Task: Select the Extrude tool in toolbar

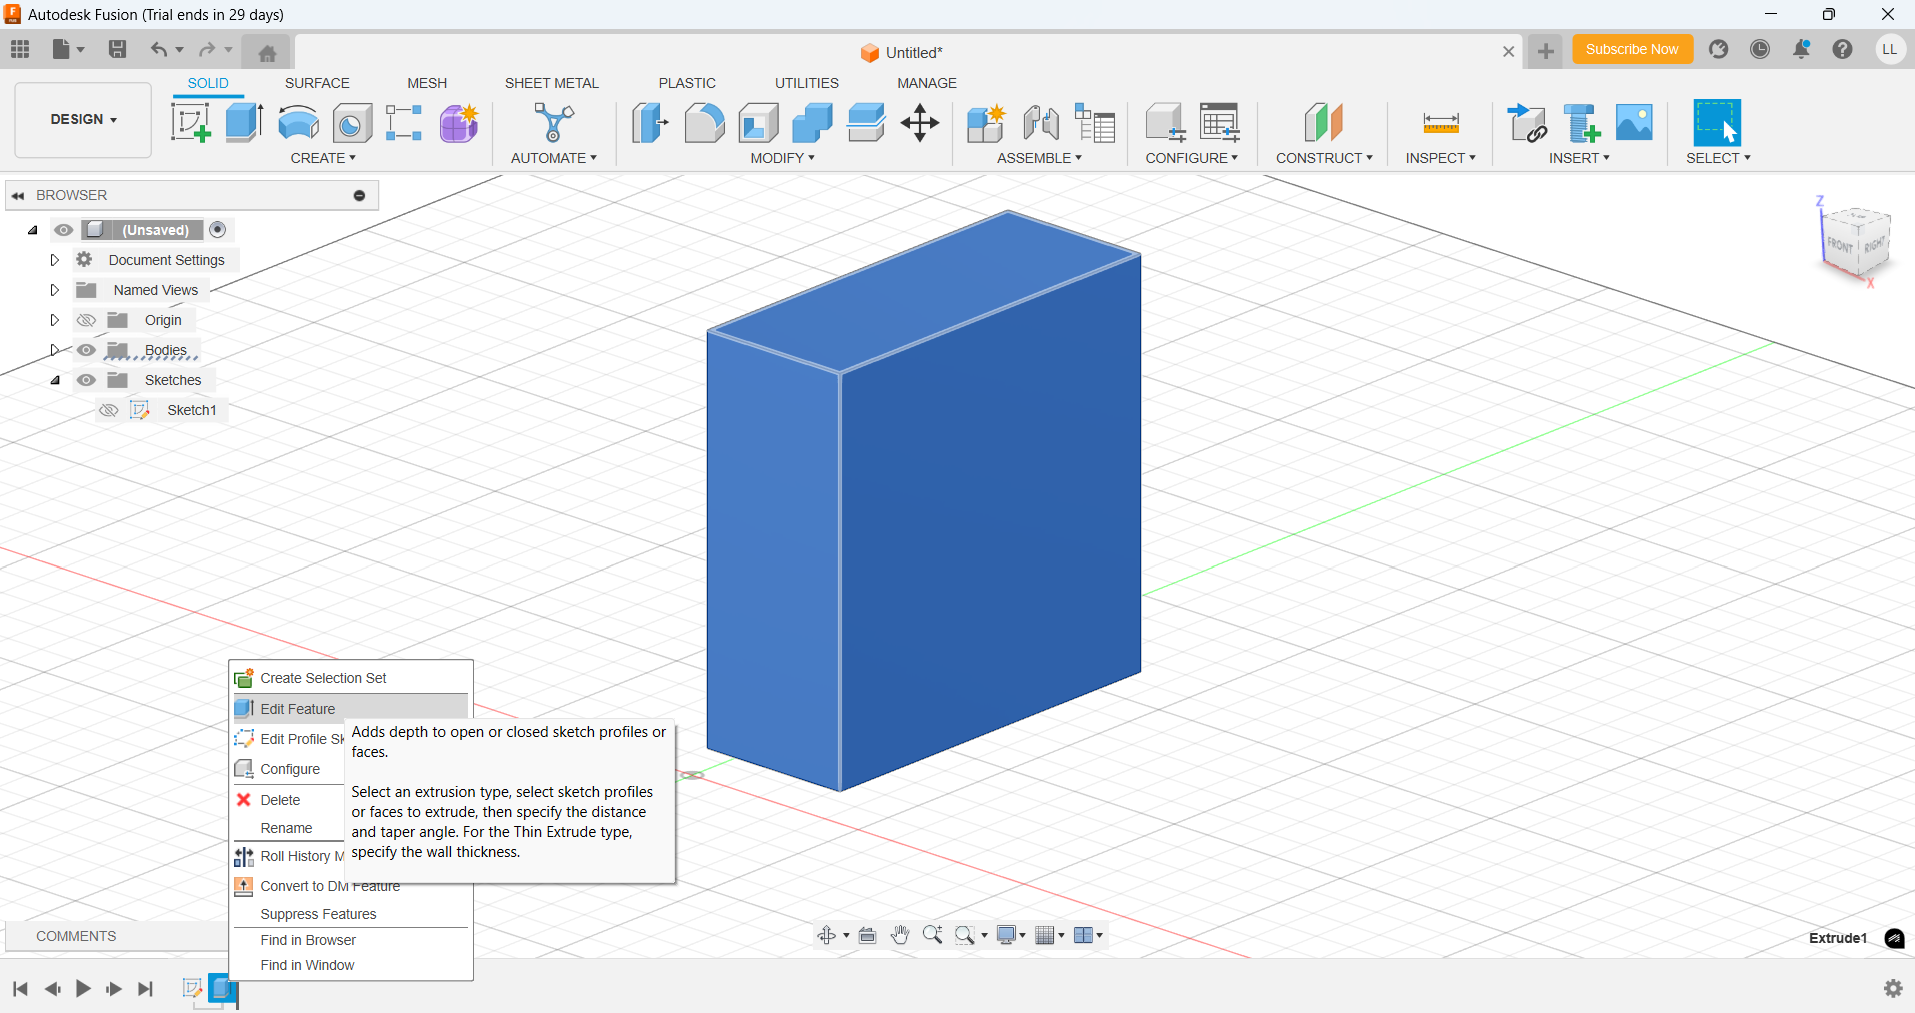Action: click(244, 123)
